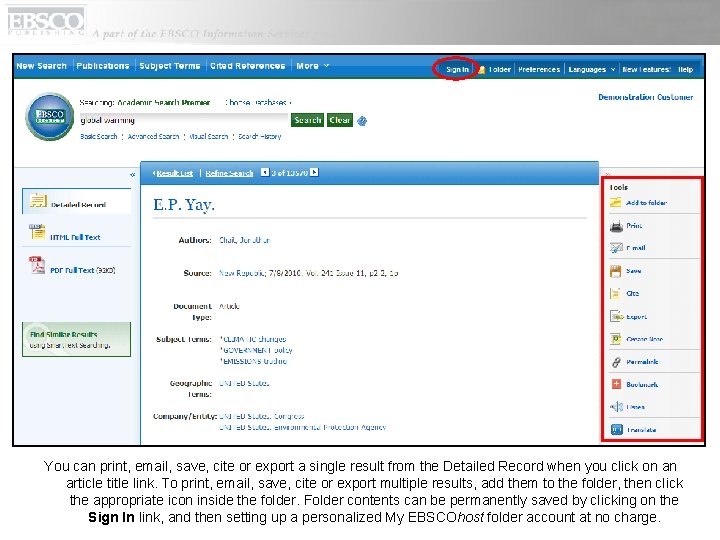
Task: Open Help in the top bar
Action: point(686,69)
